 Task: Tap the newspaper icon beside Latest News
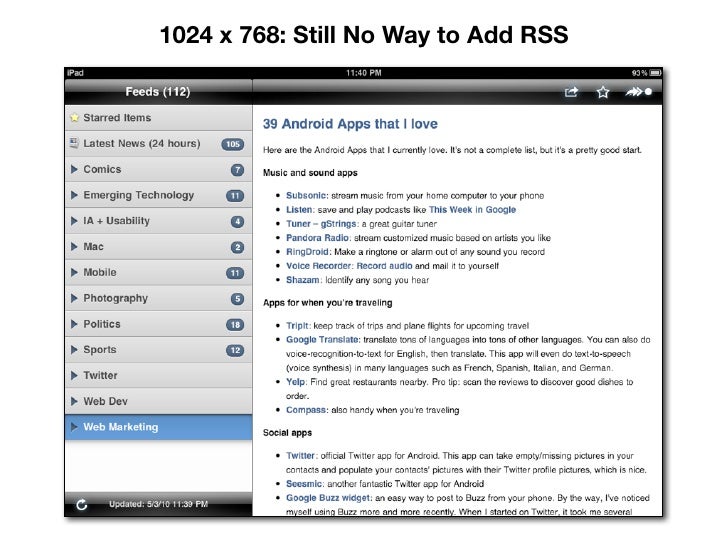coord(74,143)
